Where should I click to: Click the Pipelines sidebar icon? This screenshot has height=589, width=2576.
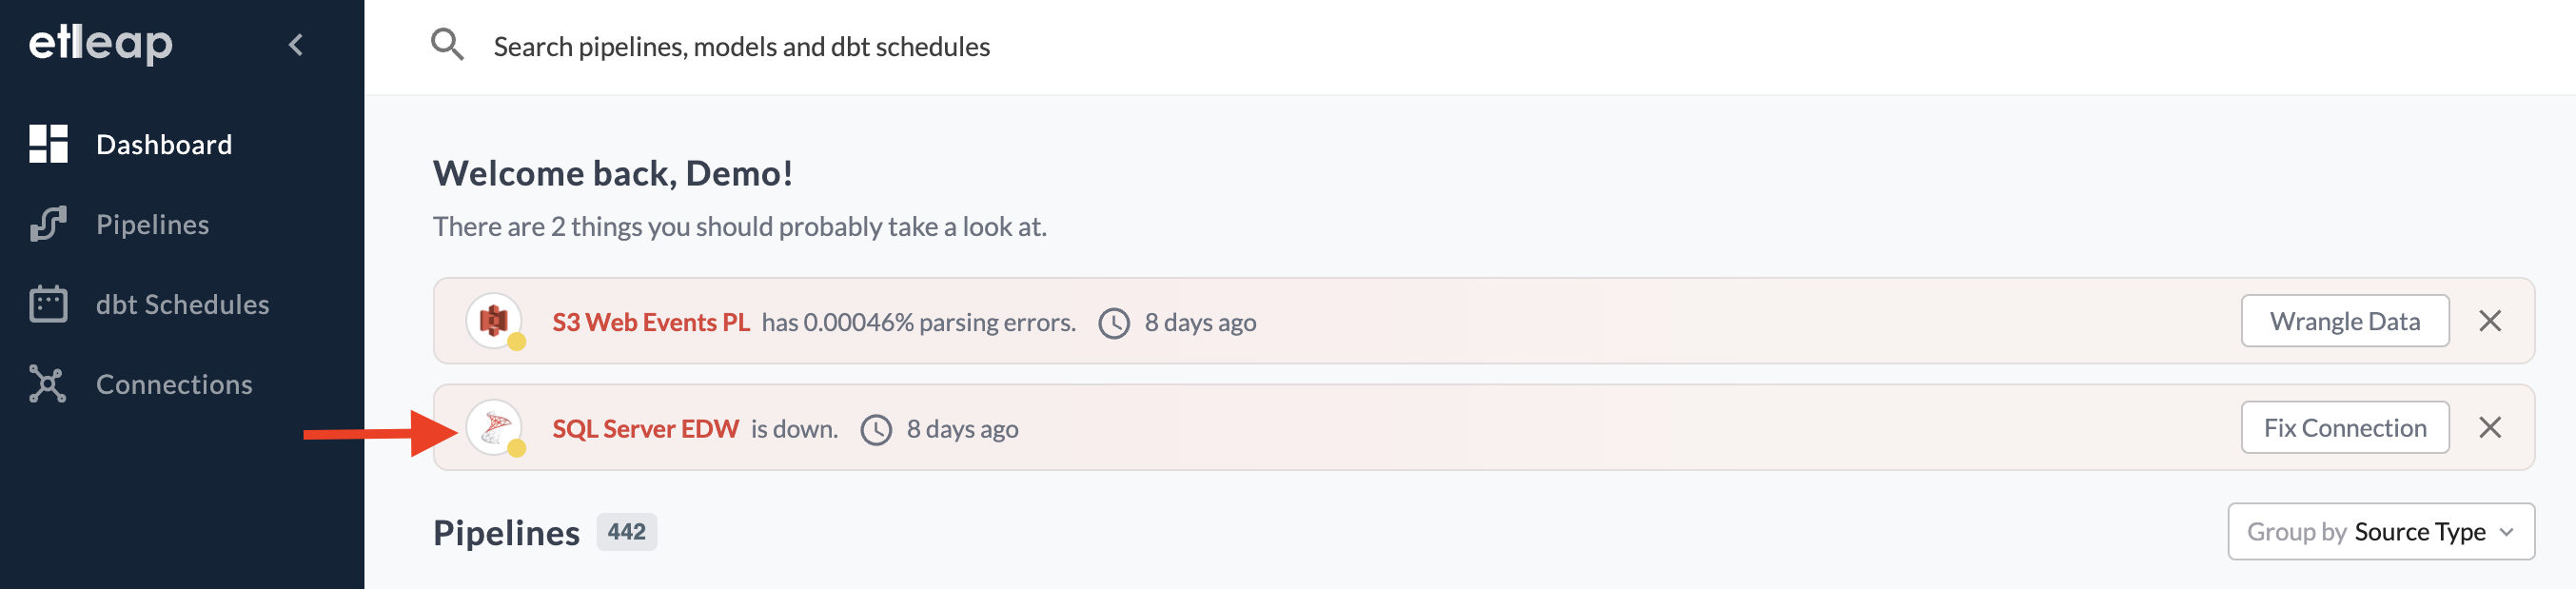tap(48, 224)
